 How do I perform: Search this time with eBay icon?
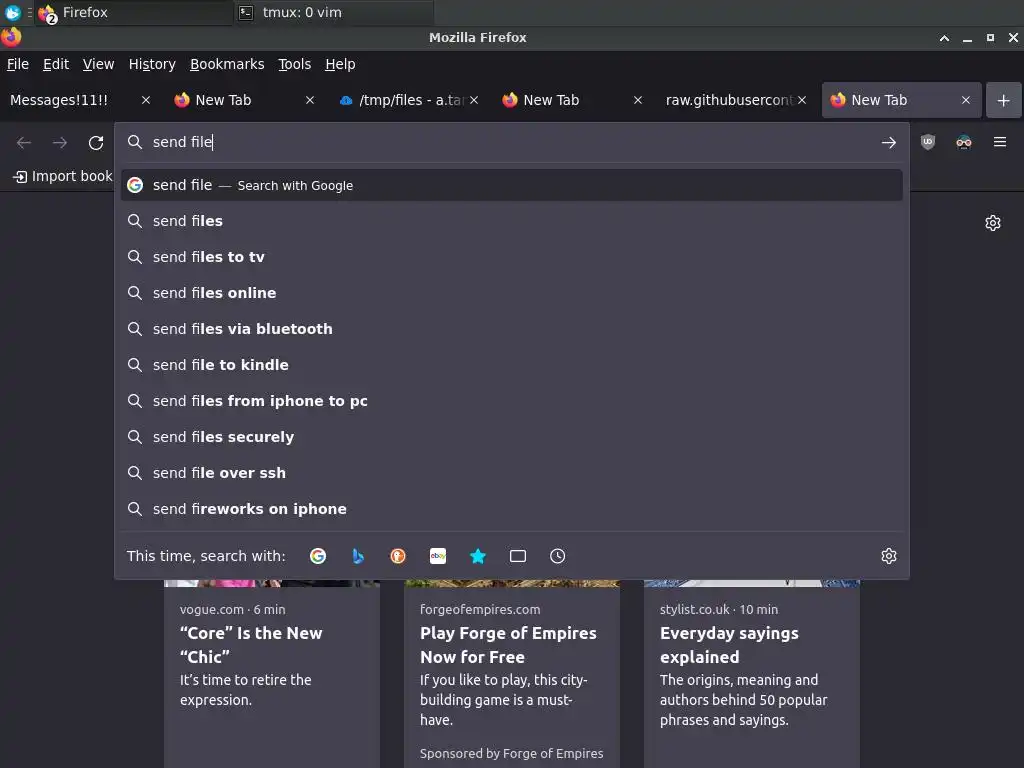pos(438,556)
